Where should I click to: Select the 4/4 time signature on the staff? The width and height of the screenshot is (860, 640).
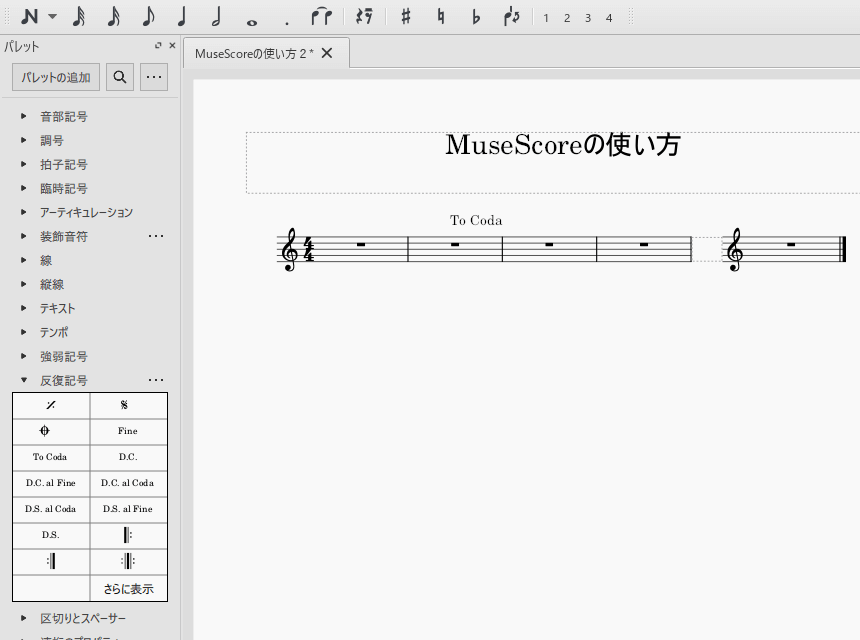click(309, 250)
